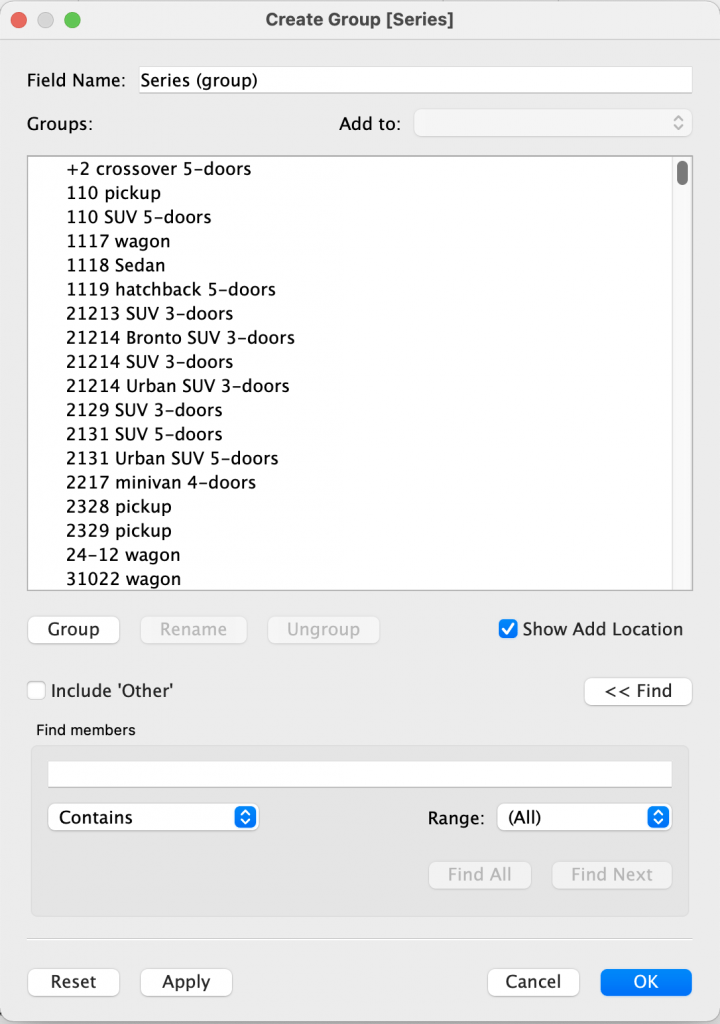Focus the Find members search field
Image resolution: width=720 pixels, height=1024 pixels.
click(360, 774)
